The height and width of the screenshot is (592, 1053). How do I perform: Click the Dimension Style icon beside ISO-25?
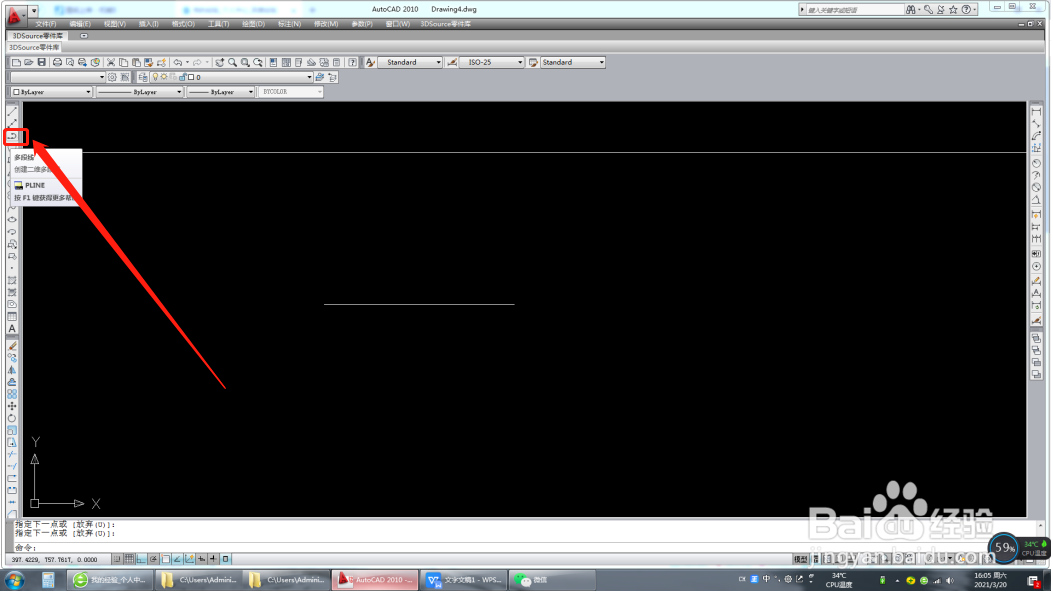click(x=452, y=62)
